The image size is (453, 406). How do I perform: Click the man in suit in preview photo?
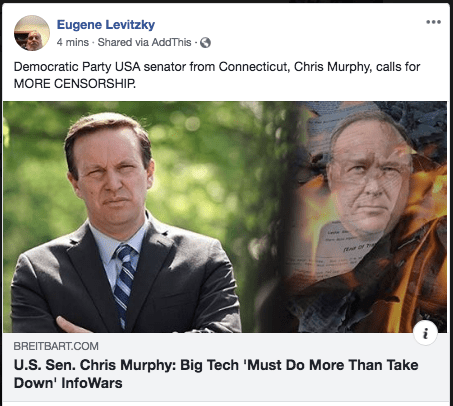tap(125, 223)
